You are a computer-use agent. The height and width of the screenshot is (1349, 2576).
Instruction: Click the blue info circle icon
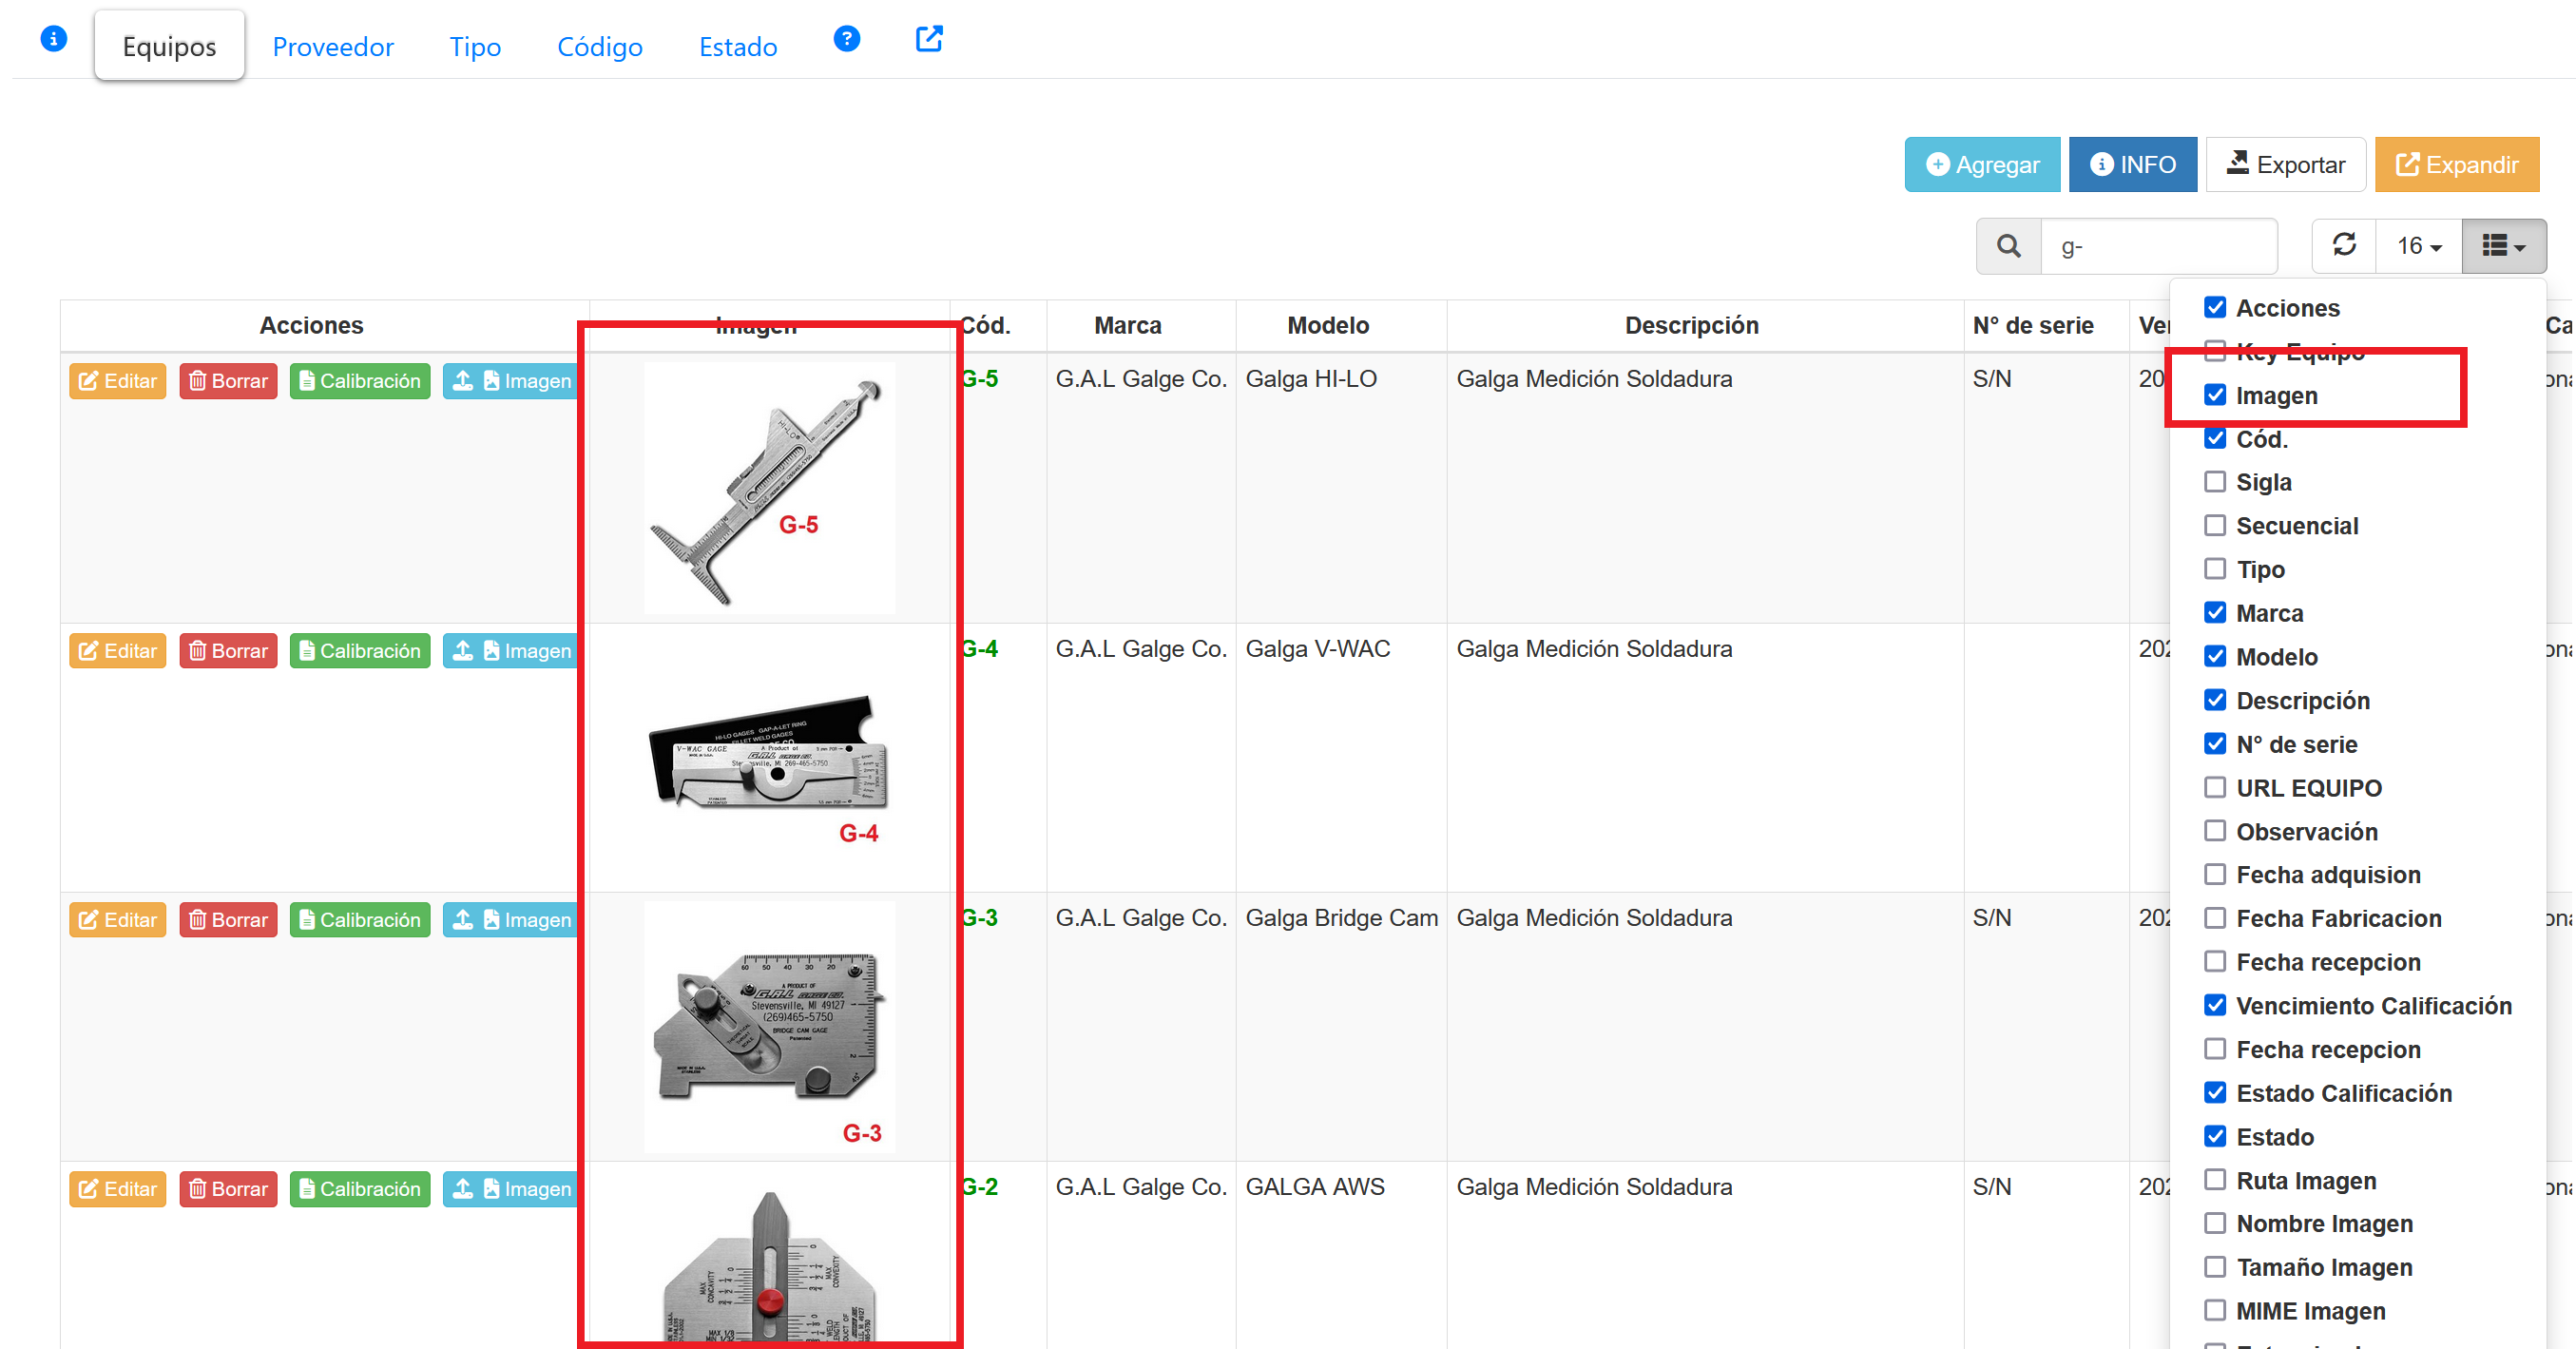point(53,38)
